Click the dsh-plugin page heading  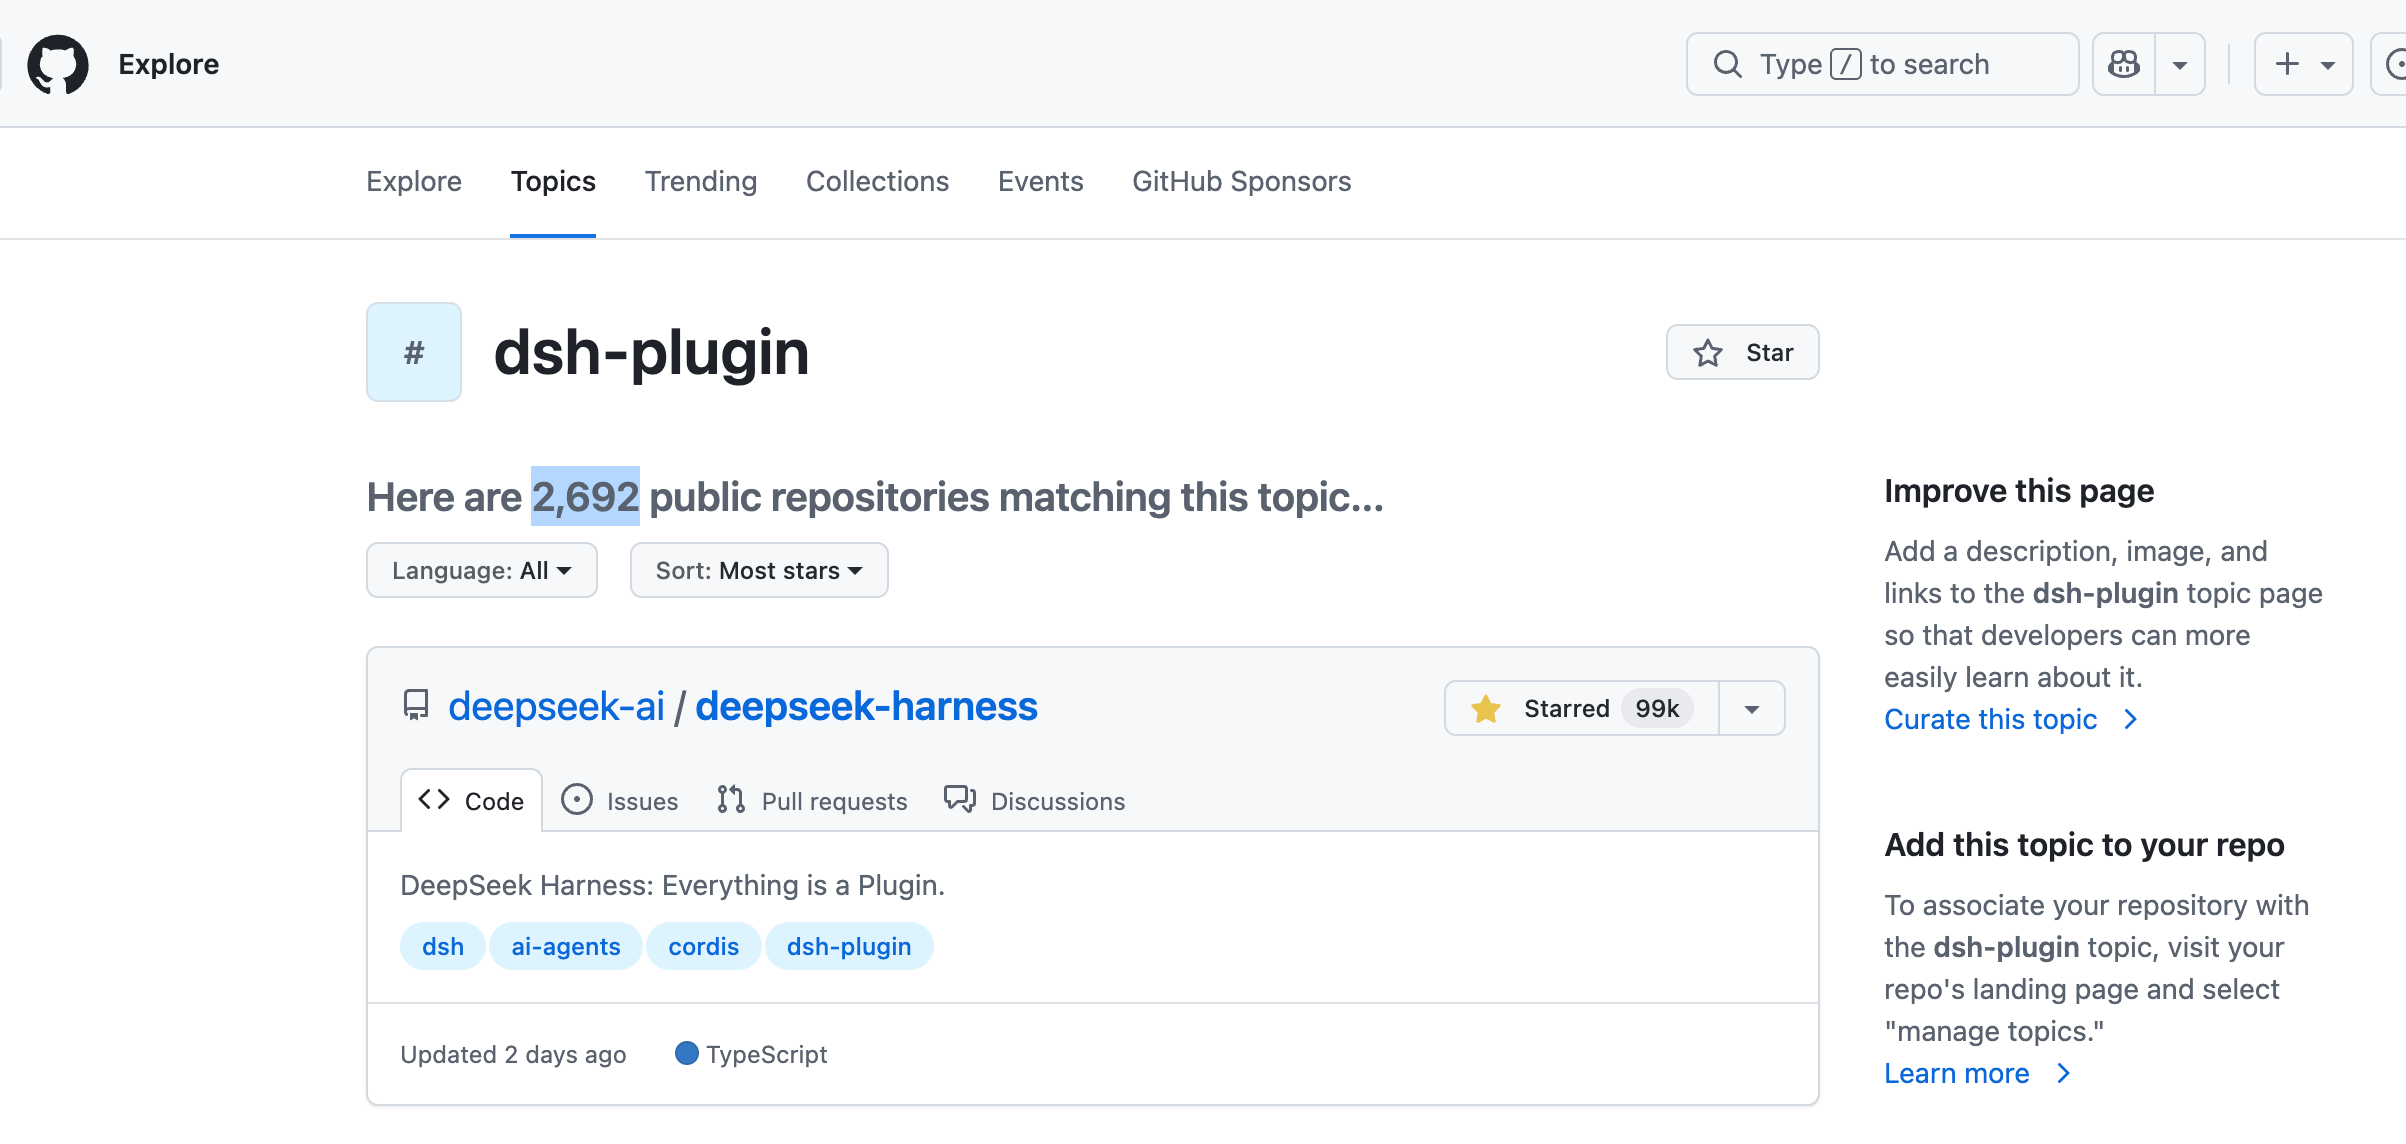click(x=651, y=352)
